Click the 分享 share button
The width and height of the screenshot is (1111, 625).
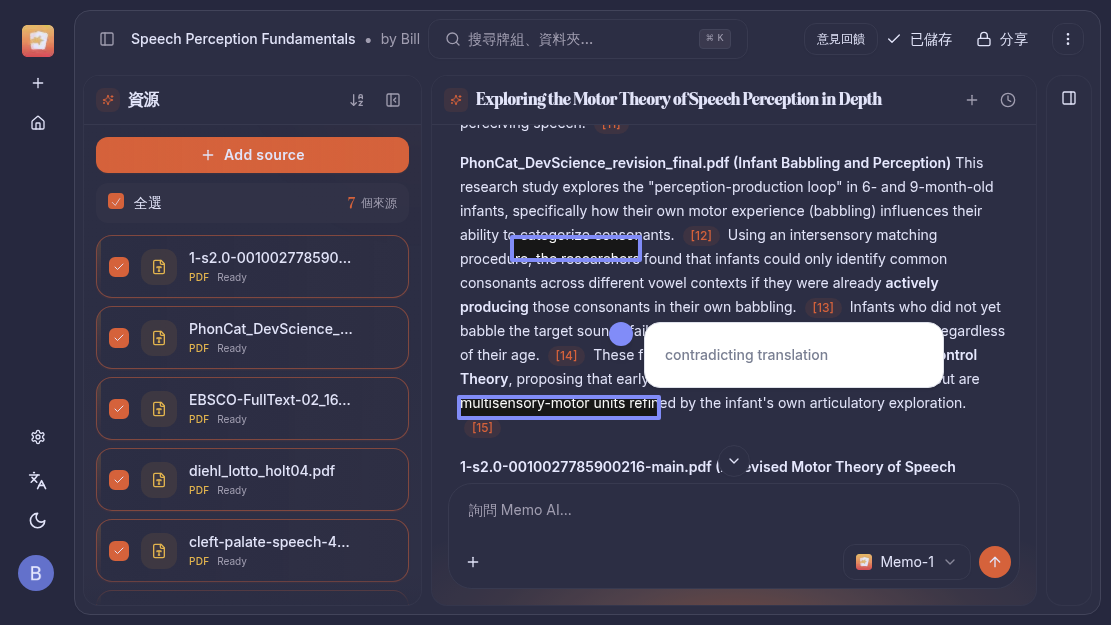point(1002,39)
